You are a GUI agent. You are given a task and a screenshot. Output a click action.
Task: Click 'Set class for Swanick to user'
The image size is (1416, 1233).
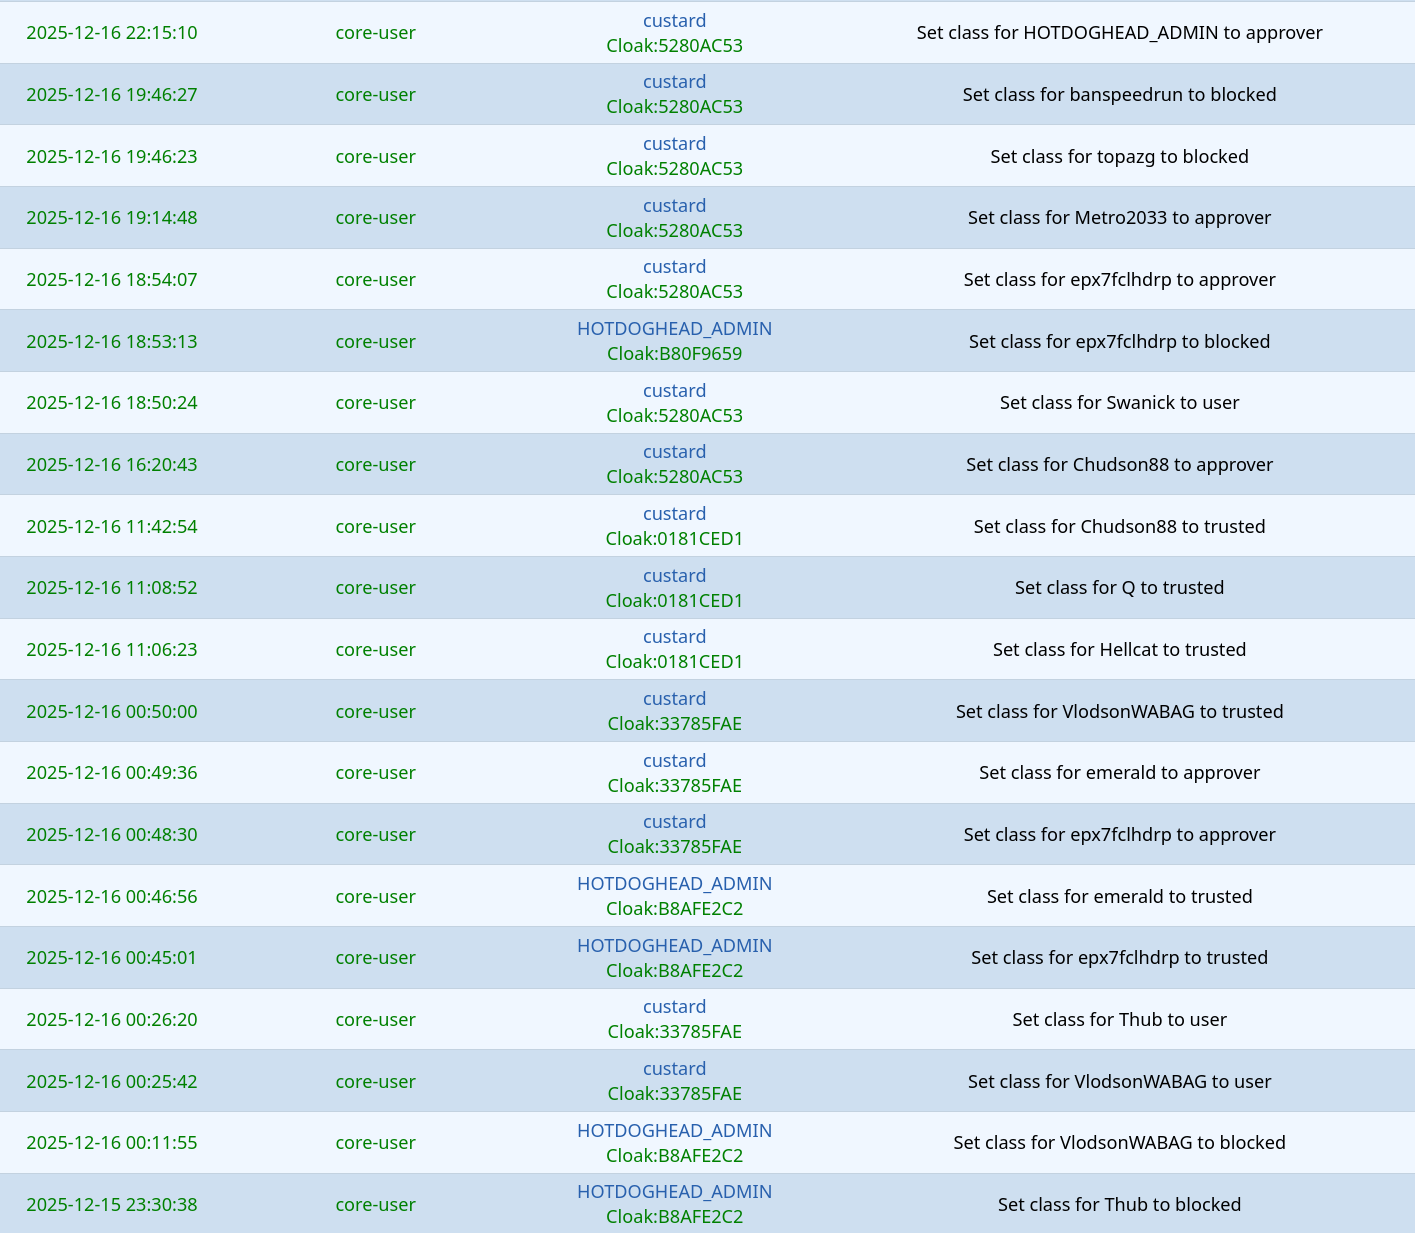[1119, 403]
